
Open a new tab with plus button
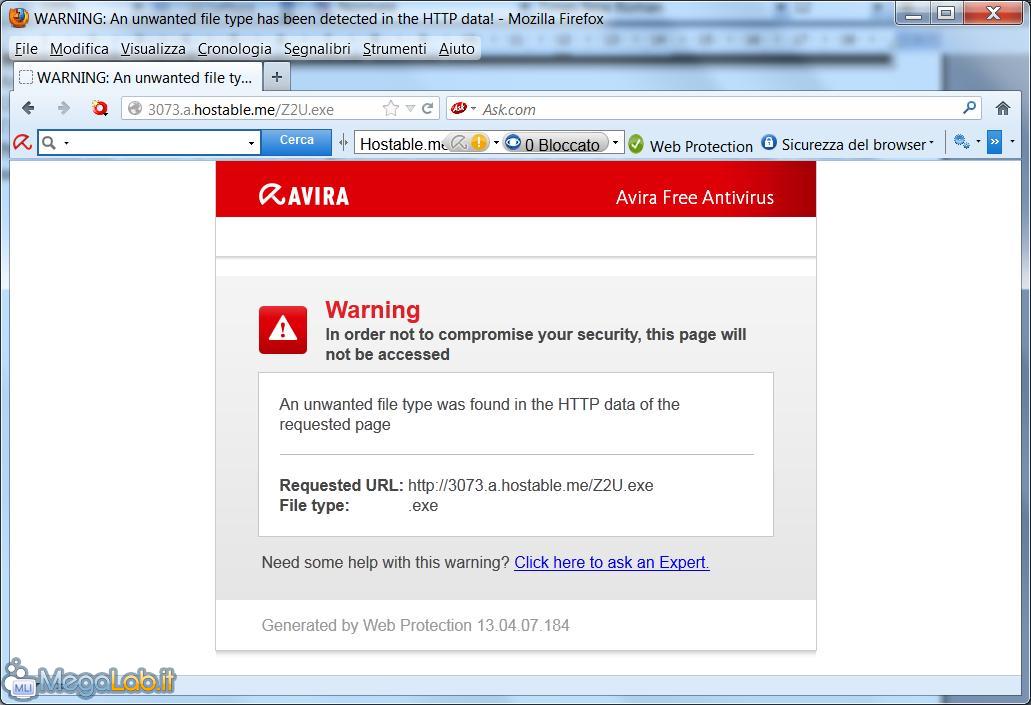(x=277, y=78)
